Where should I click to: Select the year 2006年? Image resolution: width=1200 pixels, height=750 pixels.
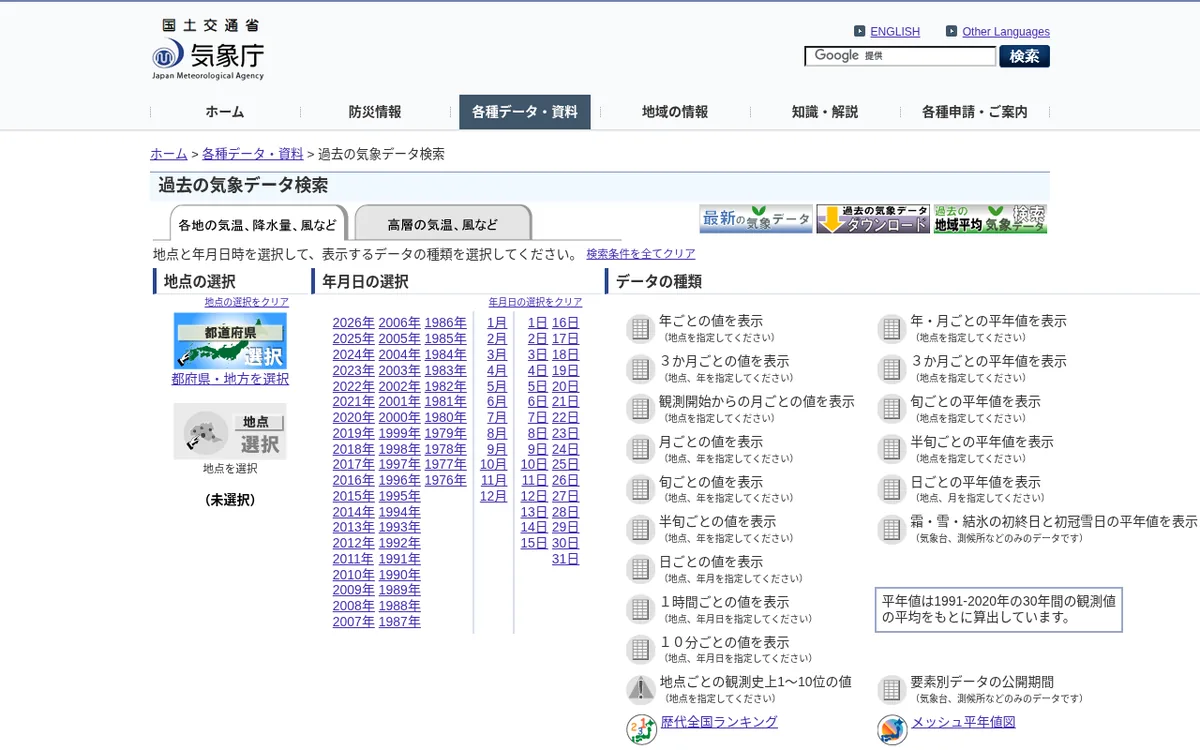coord(400,323)
